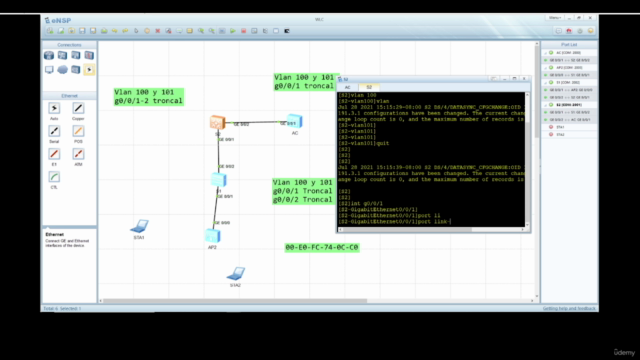Click the open topology folder icon
640x360 pixels.
pos(71,31)
